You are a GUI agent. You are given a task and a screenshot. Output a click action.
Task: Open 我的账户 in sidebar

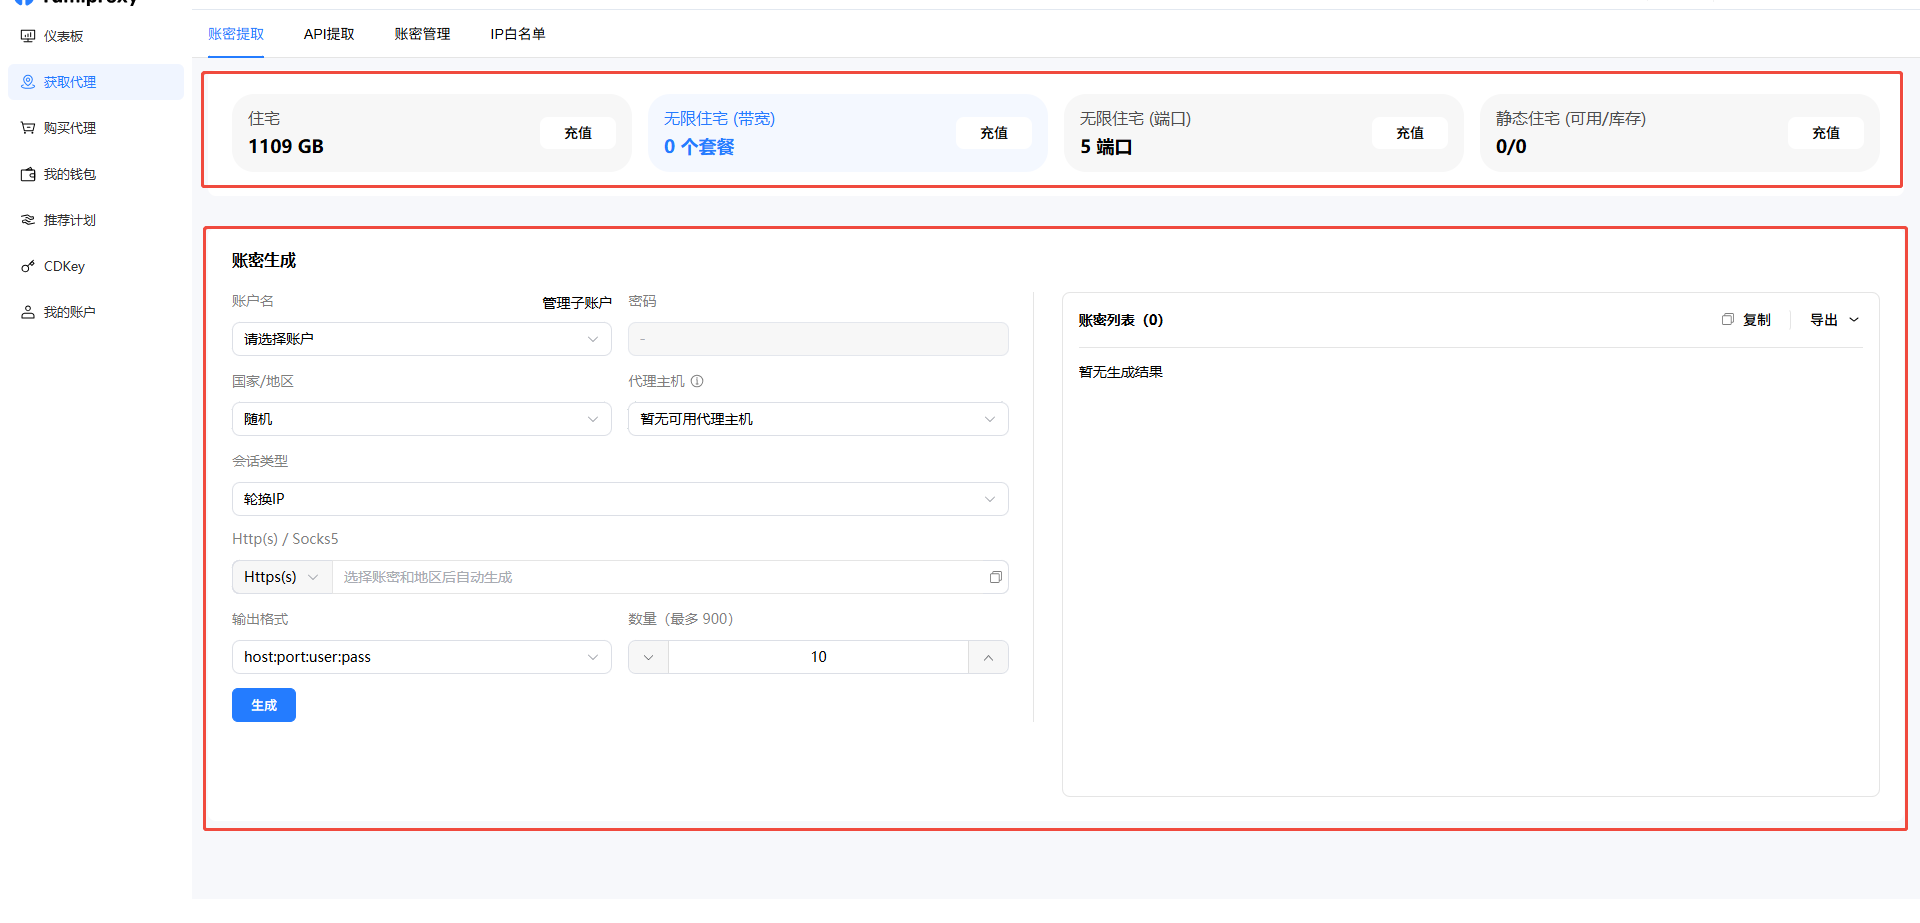click(95, 312)
